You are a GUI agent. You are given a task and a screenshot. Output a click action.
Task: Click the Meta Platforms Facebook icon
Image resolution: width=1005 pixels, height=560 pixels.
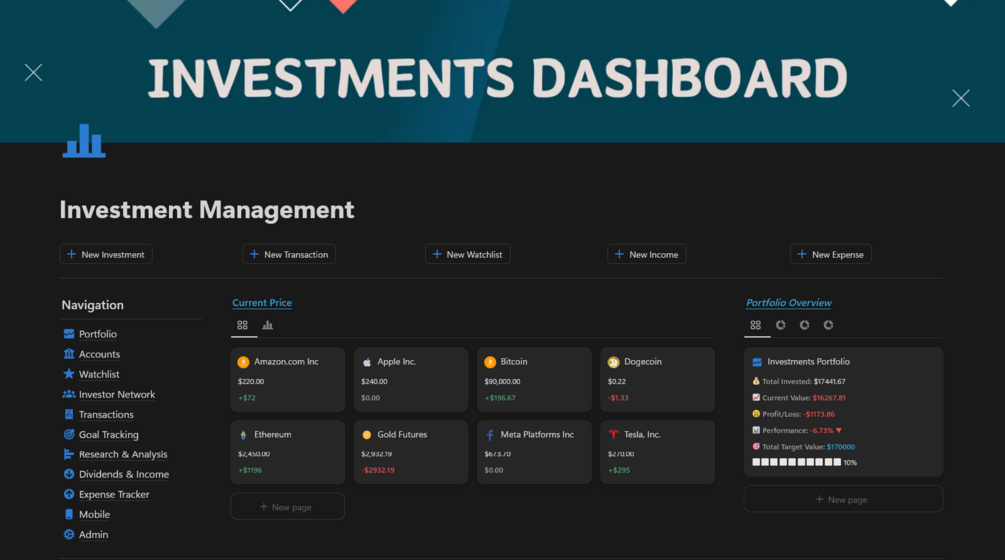[x=490, y=435]
